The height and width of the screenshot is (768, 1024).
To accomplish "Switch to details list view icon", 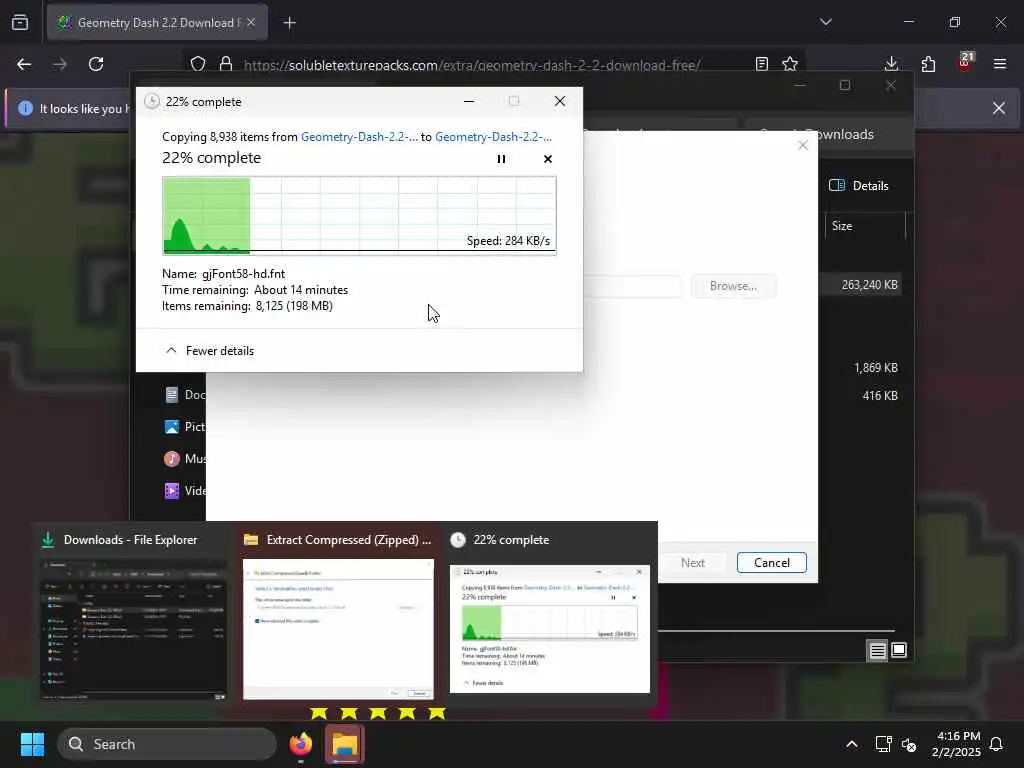I will [877, 650].
